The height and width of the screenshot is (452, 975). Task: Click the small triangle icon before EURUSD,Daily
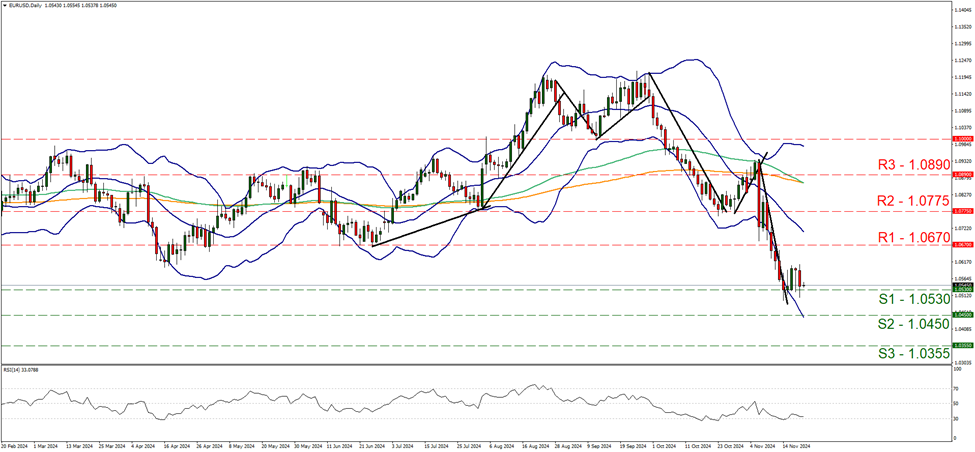pyautogui.click(x=5, y=7)
